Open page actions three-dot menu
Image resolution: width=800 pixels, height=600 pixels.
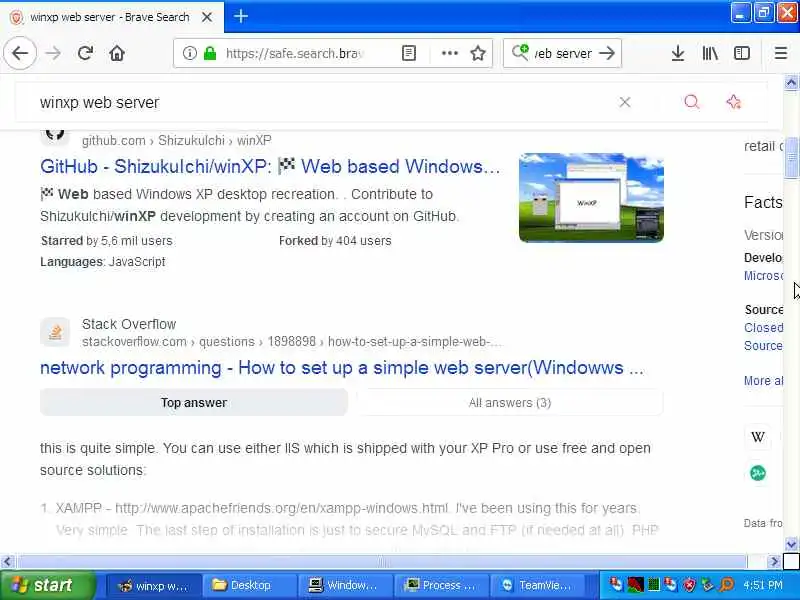coord(449,53)
